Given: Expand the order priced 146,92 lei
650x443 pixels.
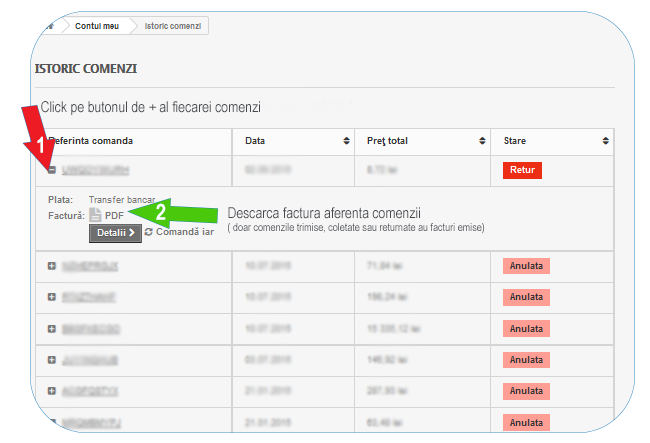Looking at the screenshot, I should [52, 359].
